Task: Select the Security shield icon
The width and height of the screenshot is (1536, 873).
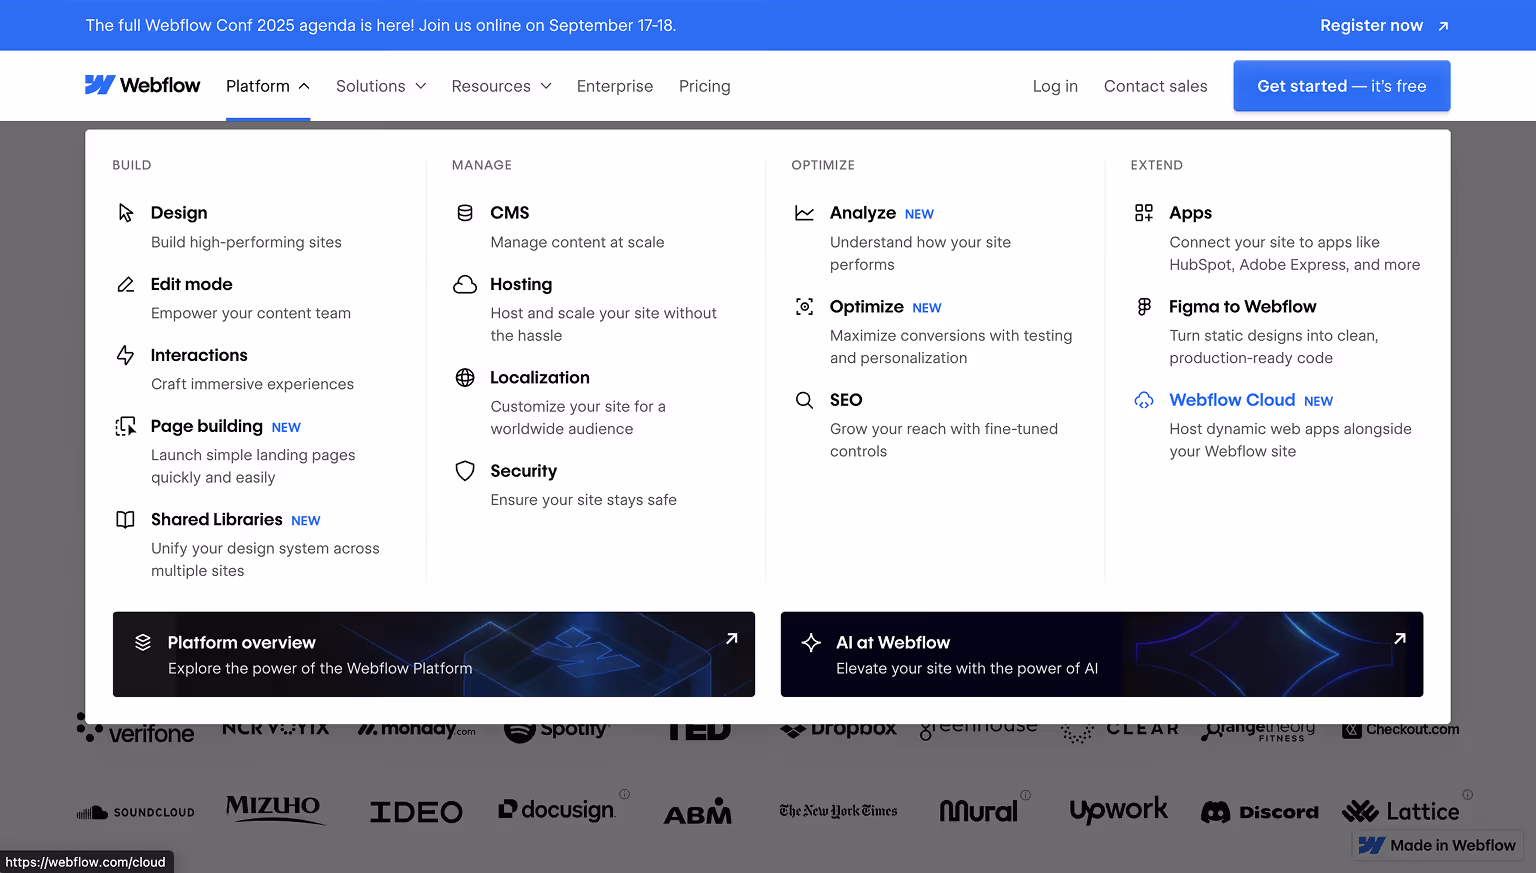Action: tap(464, 470)
